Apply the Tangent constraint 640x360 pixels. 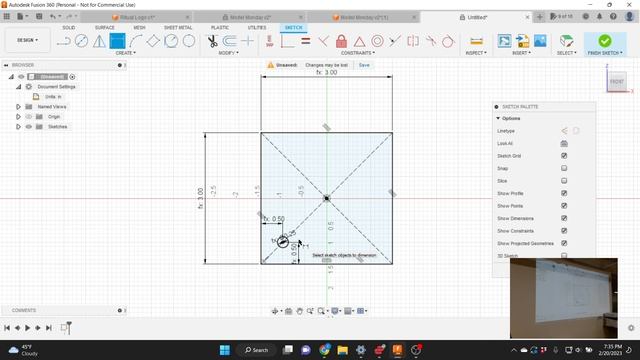[448, 41]
